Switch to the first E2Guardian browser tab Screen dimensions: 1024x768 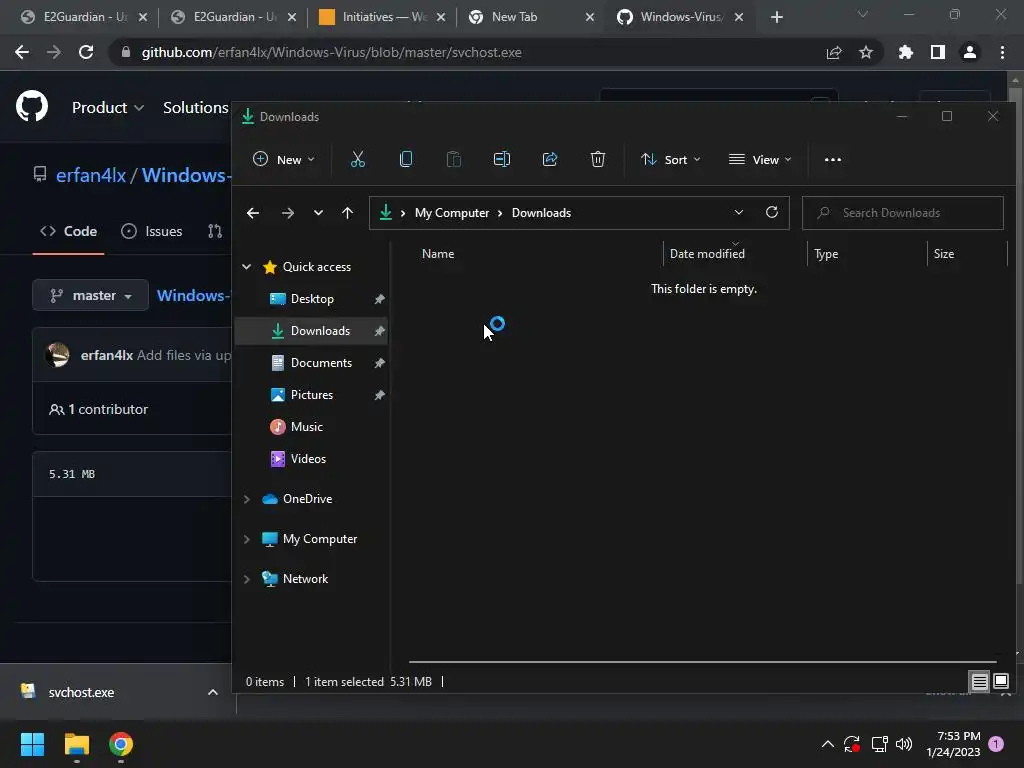tap(84, 17)
